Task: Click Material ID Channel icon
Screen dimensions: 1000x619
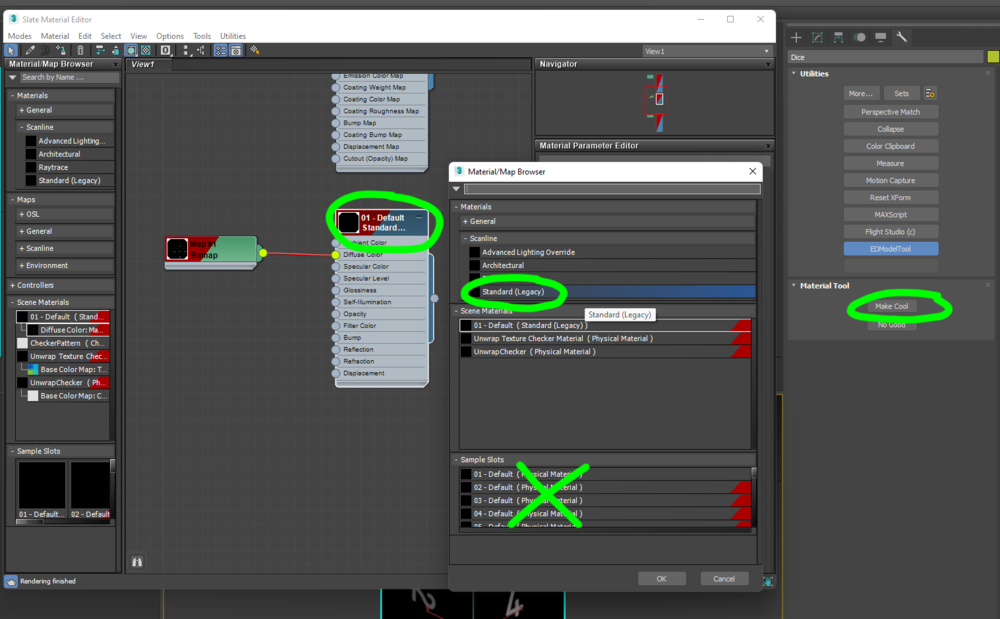Action: click(166, 50)
